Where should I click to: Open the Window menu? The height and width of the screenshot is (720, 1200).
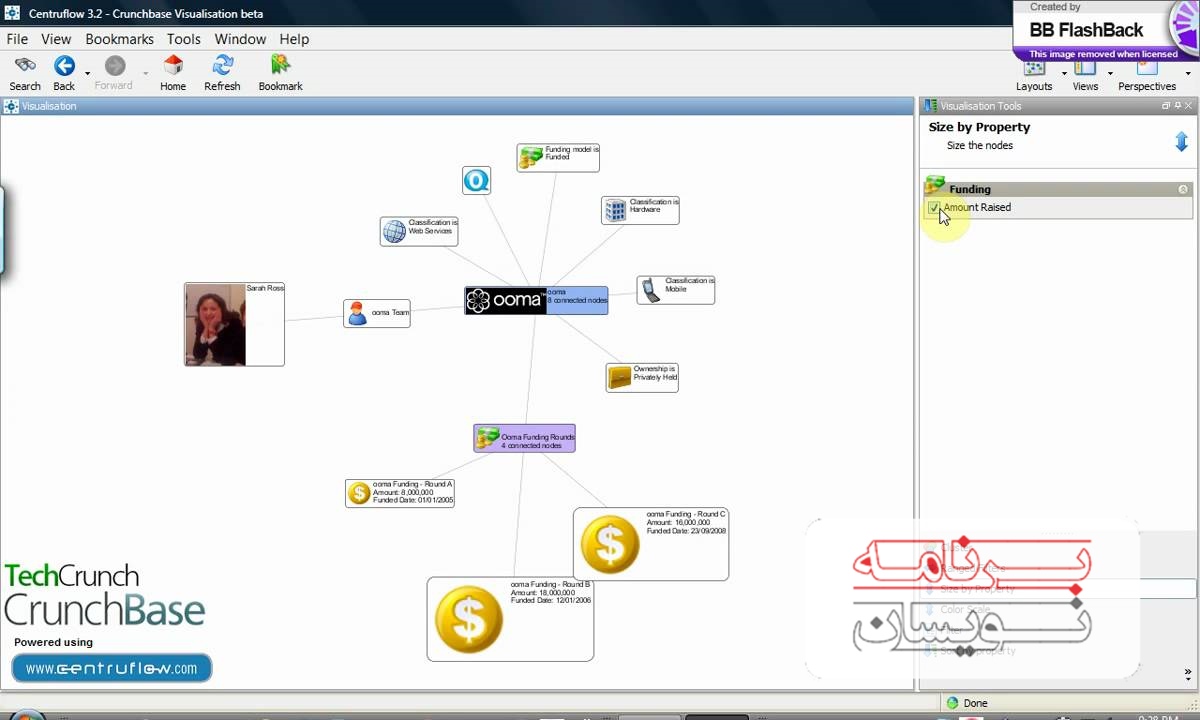pyautogui.click(x=240, y=39)
